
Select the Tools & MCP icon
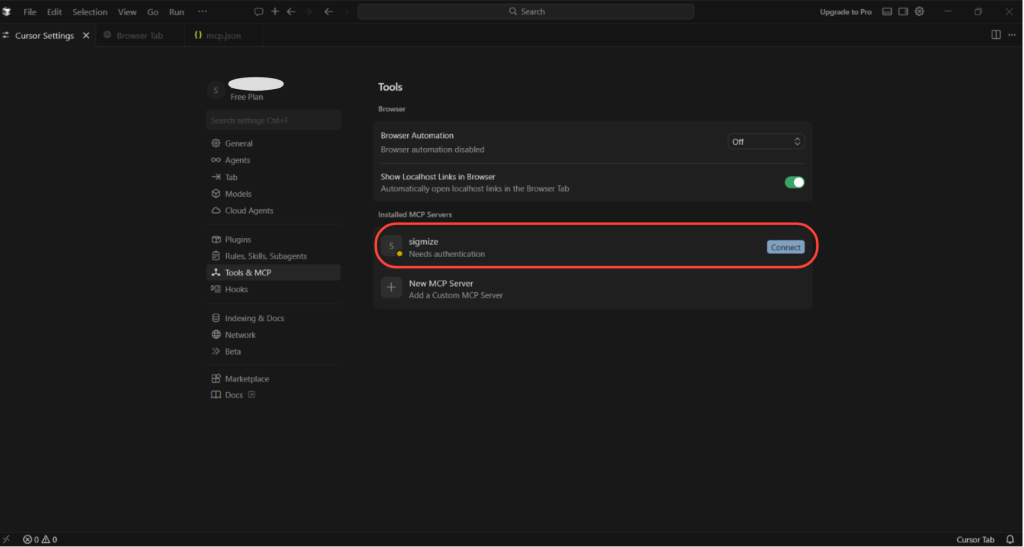point(216,272)
